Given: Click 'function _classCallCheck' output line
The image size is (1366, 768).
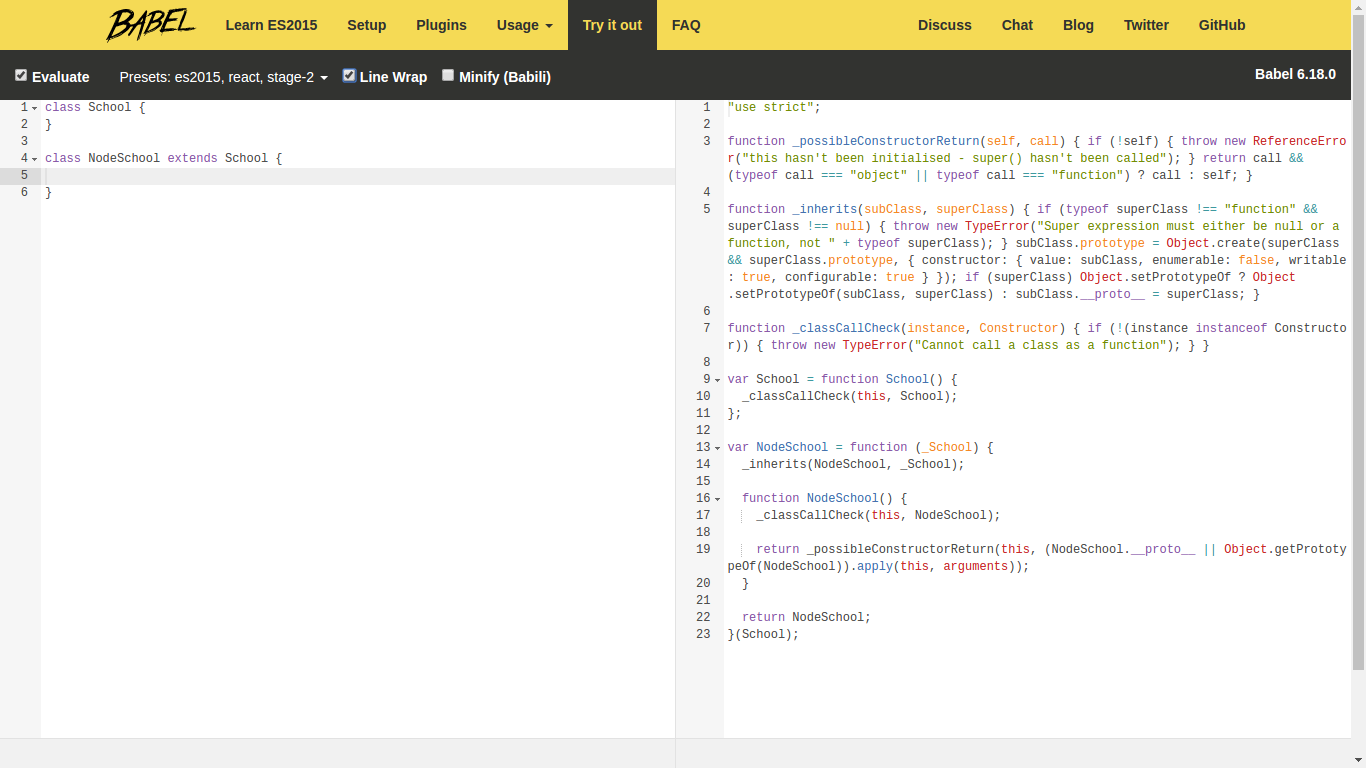Looking at the screenshot, I should tap(1037, 336).
